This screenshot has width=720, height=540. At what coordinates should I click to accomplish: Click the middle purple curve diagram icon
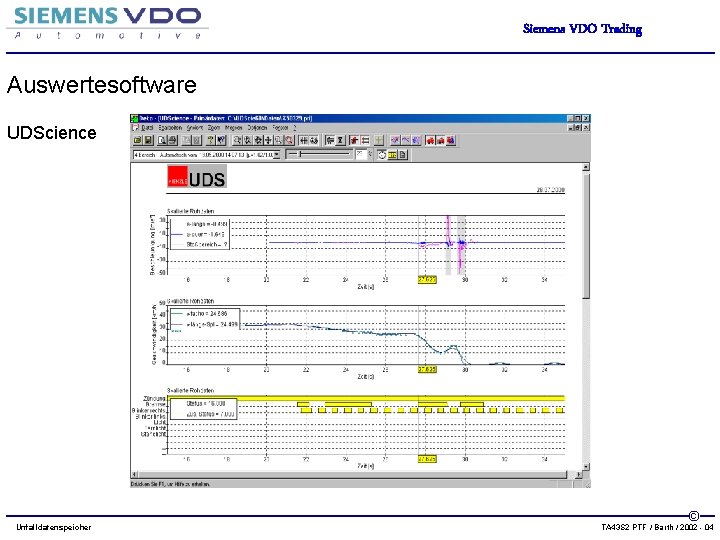(x=405, y=140)
